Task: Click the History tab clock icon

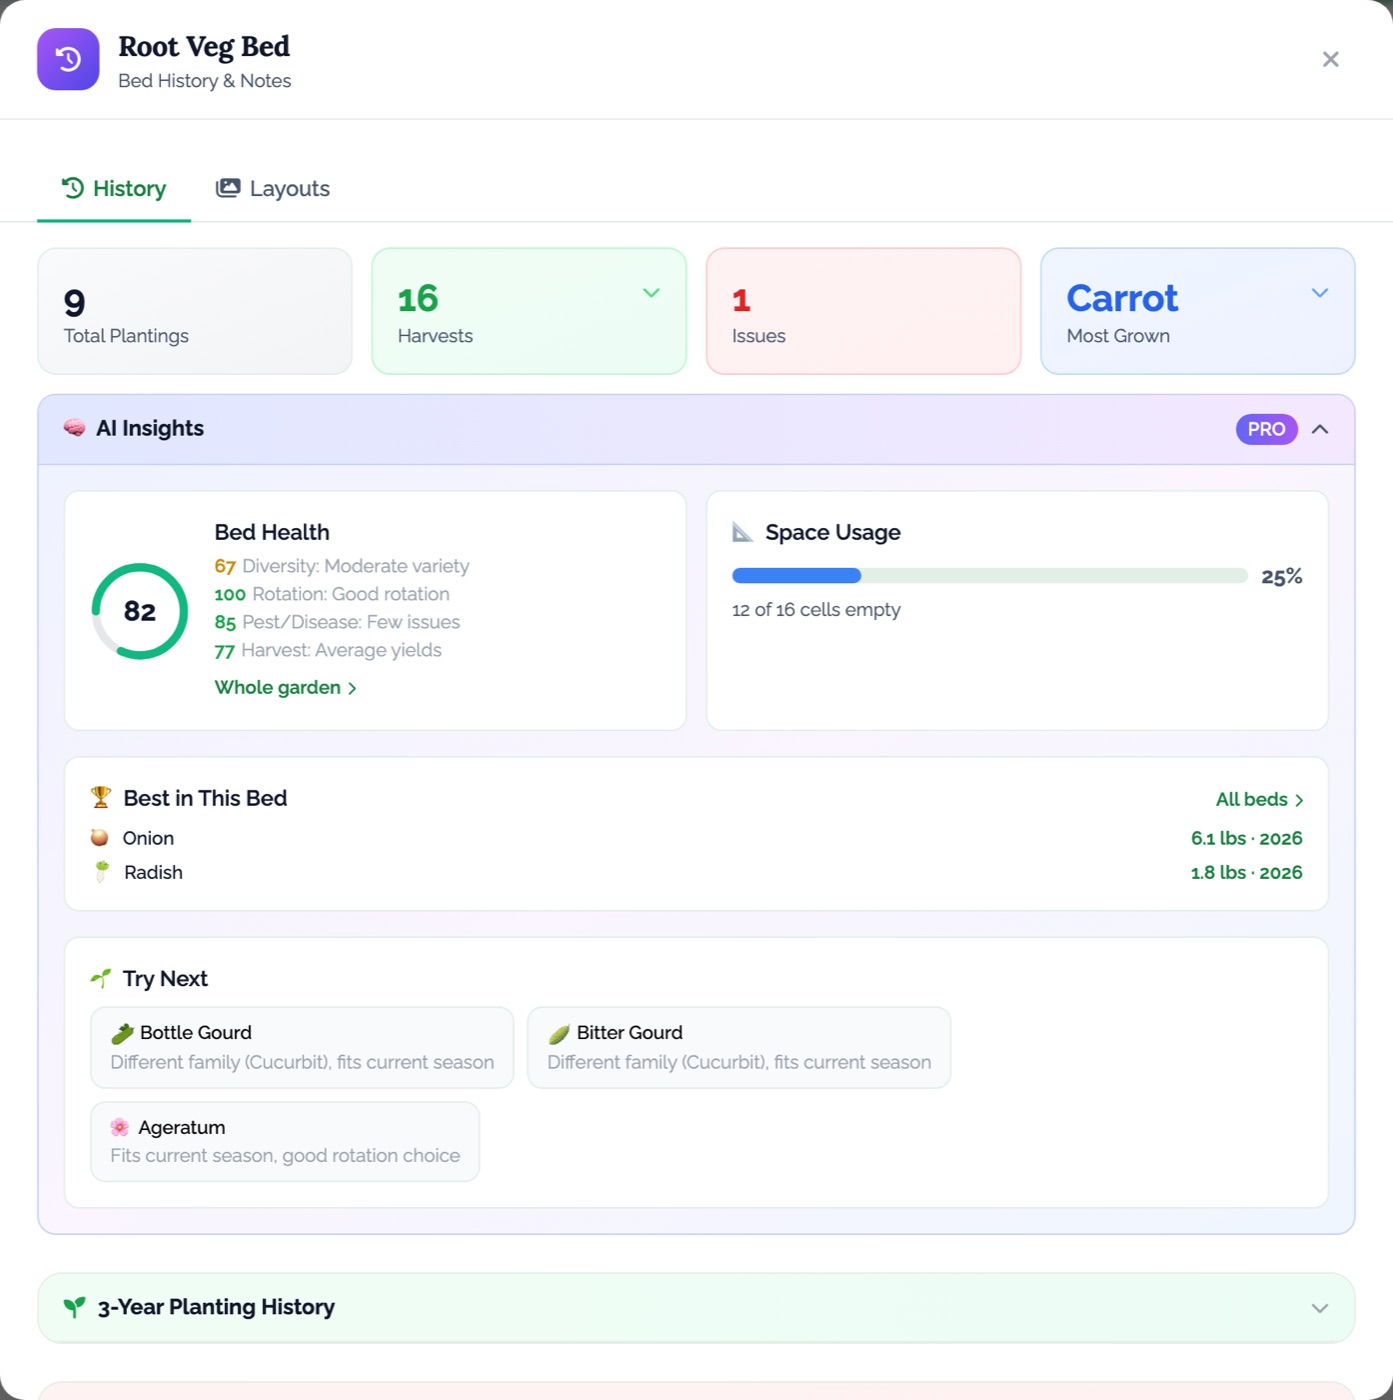Action: 72,188
